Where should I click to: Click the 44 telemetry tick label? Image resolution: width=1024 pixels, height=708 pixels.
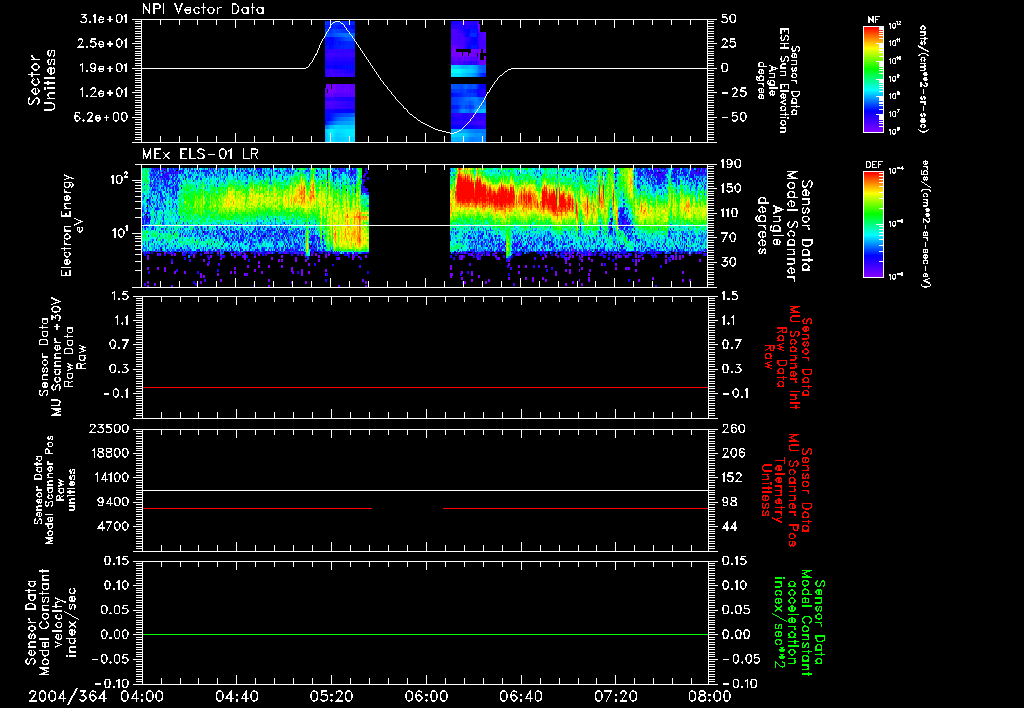click(x=729, y=526)
